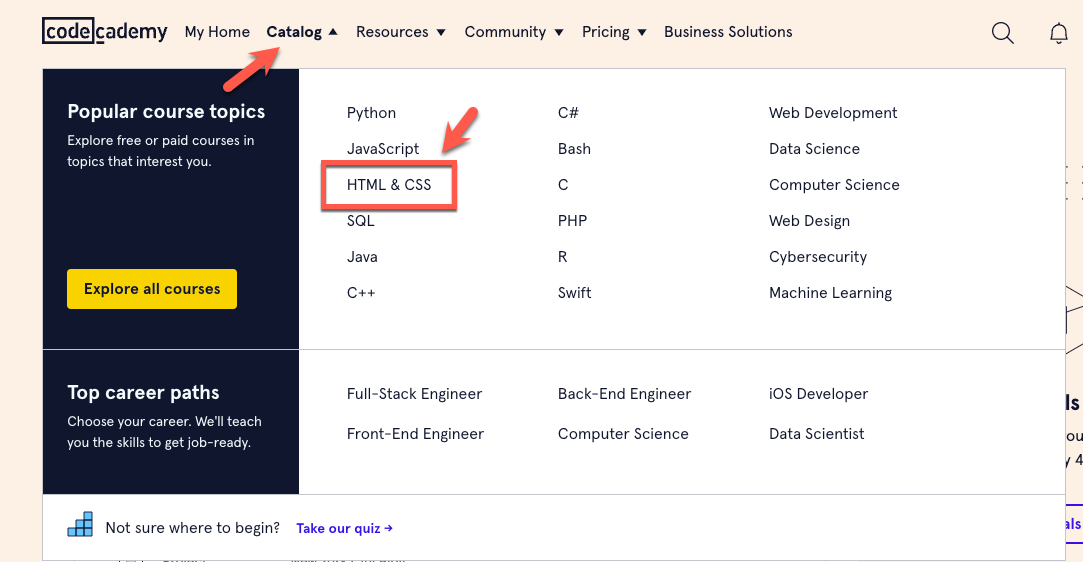Image resolution: width=1083 pixels, height=562 pixels.
Task: Select Data Science subject
Action: [814, 148]
